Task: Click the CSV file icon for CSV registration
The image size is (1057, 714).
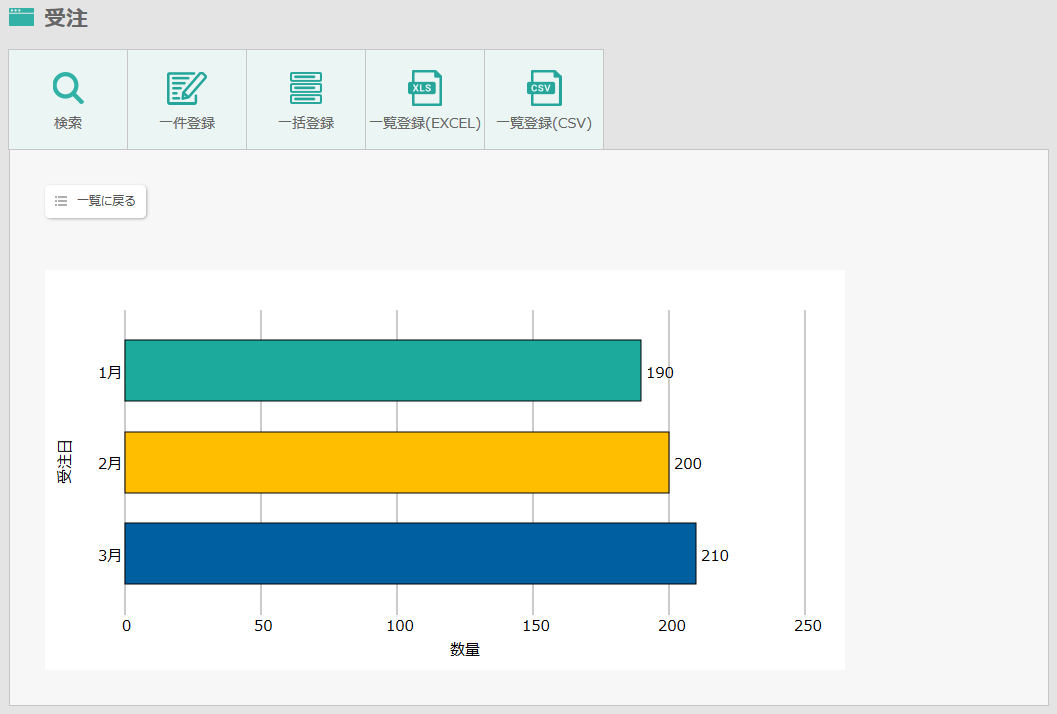Action: (x=544, y=88)
